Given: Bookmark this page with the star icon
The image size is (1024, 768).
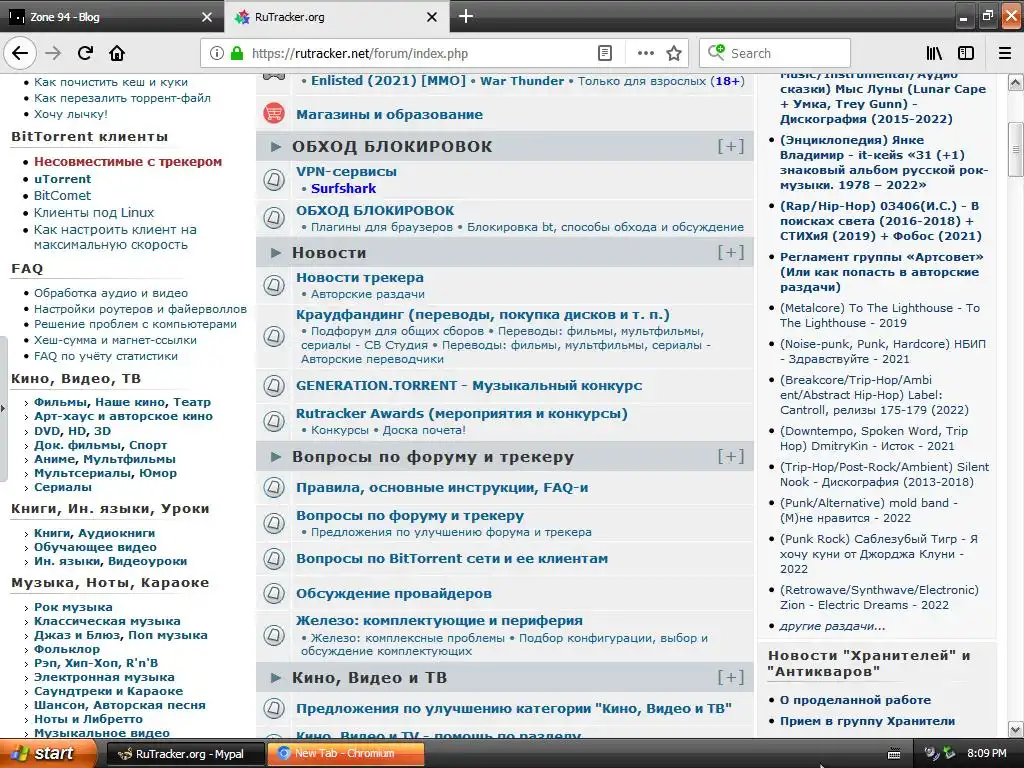Looking at the screenshot, I should click(674, 53).
